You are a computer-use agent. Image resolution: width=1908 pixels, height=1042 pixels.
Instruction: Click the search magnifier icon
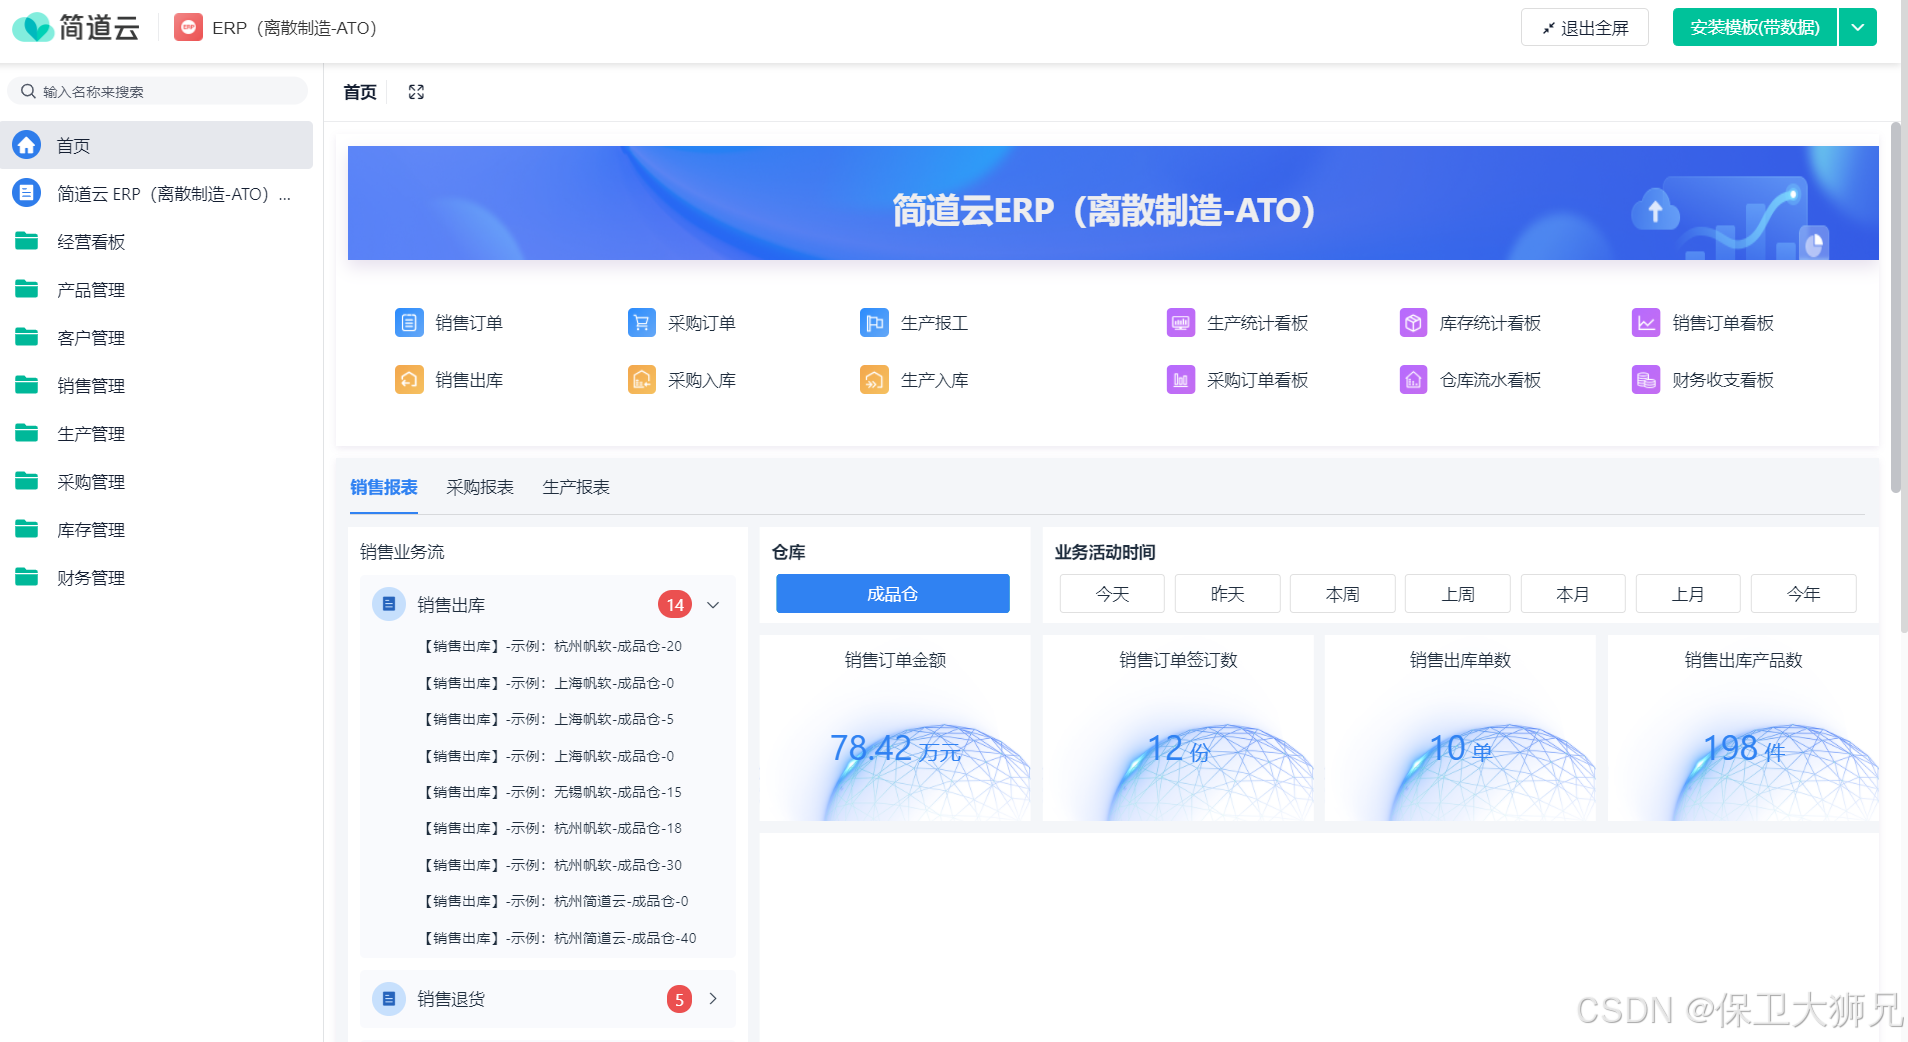(28, 91)
